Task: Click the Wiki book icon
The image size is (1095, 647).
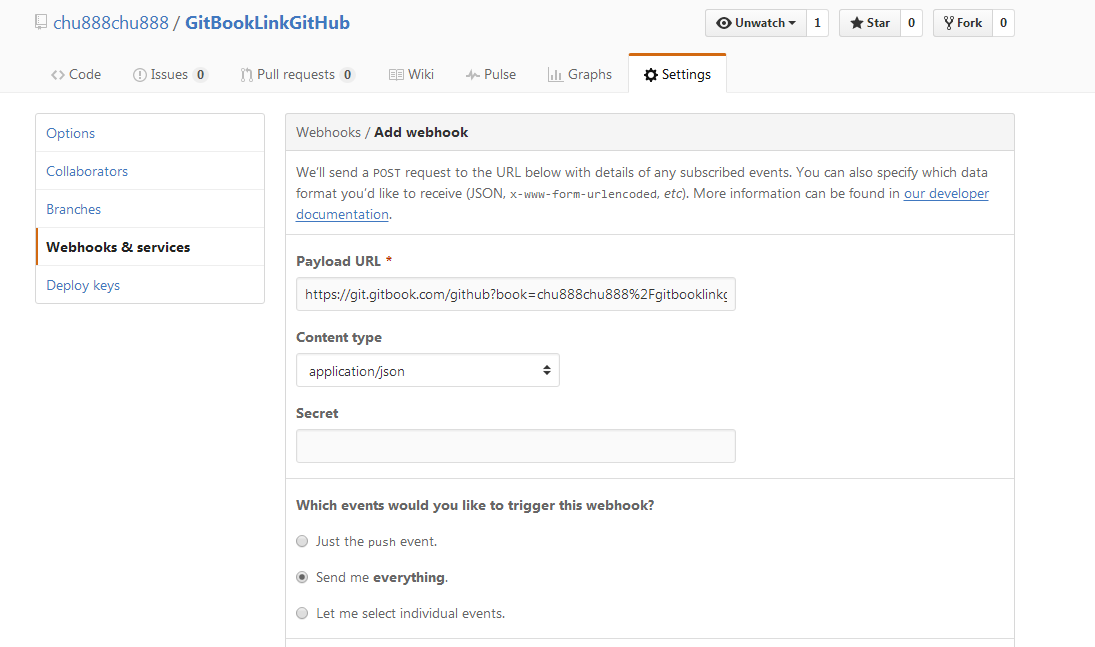Action: [x=396, y=75]
